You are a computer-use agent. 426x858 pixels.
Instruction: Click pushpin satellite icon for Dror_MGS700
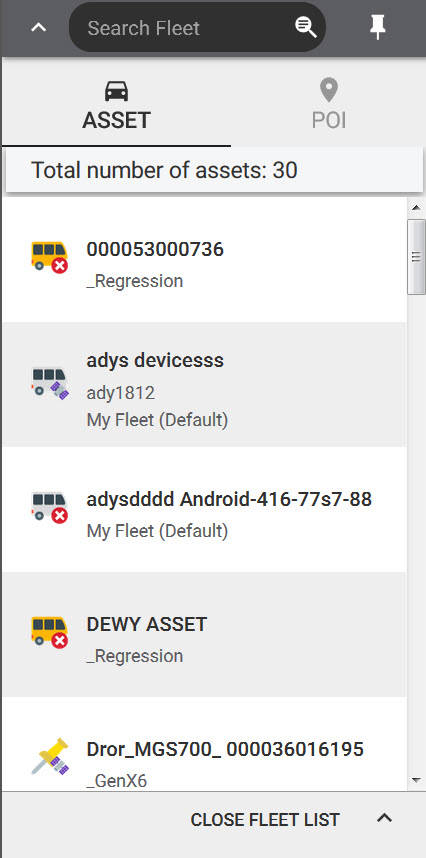50,756
